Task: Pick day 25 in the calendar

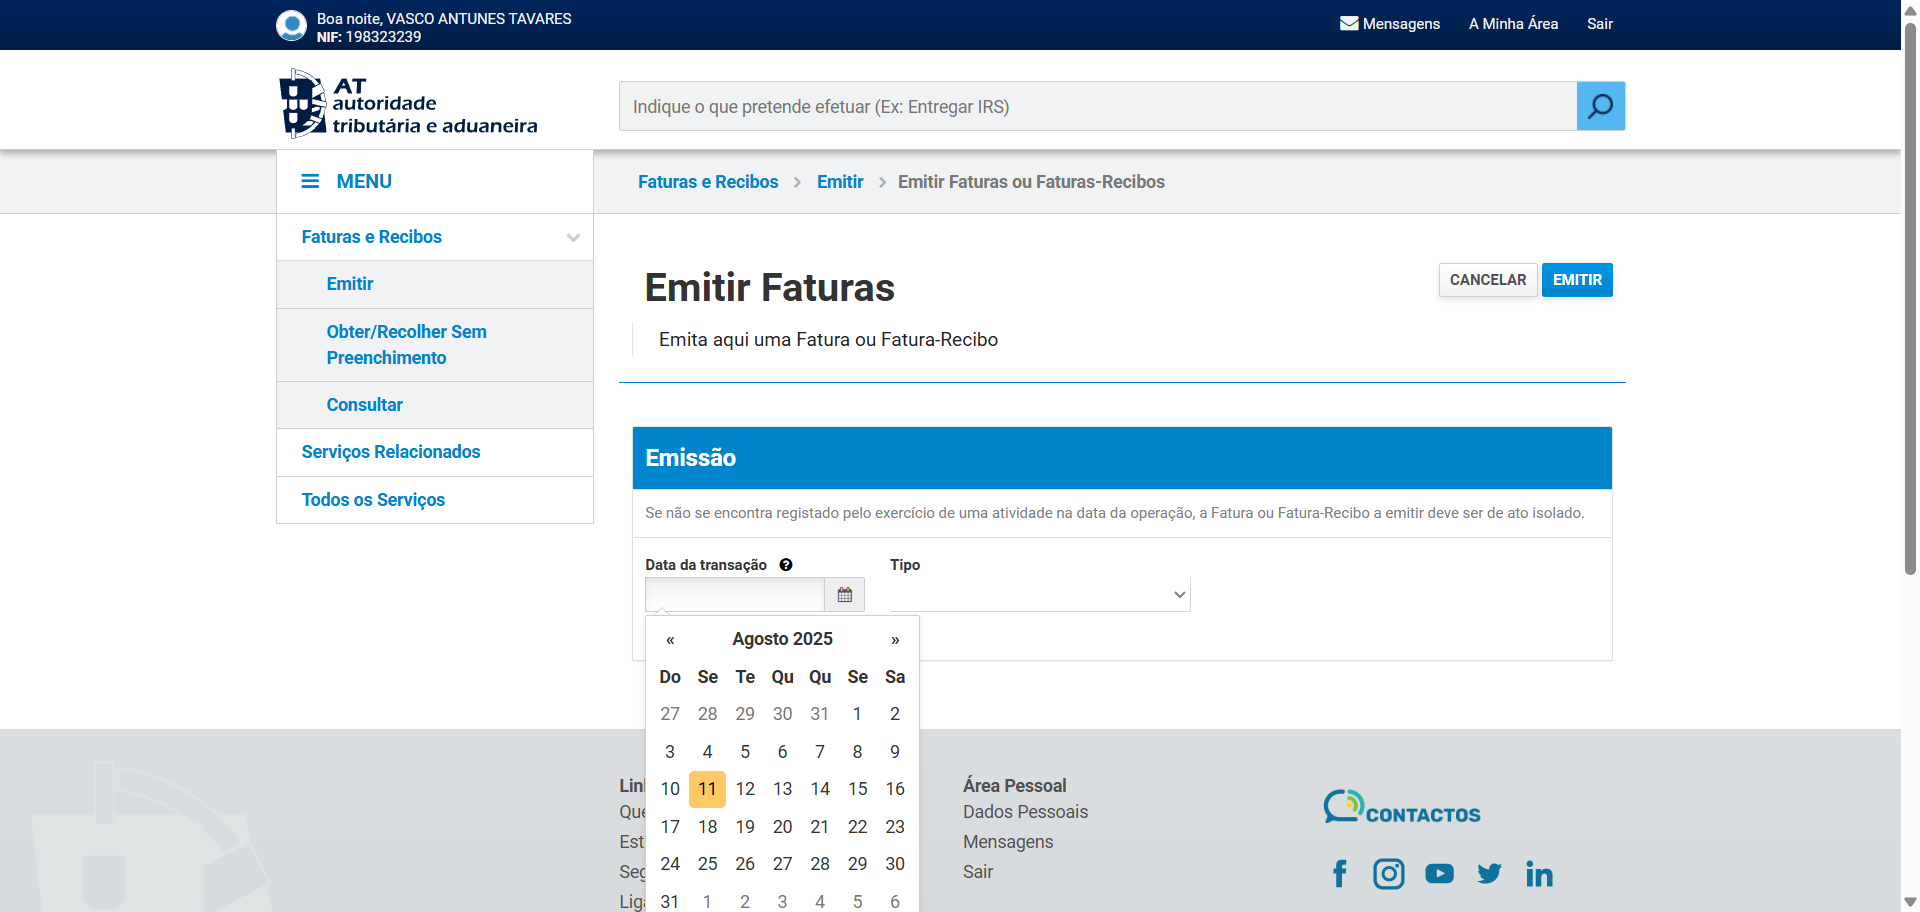Action: 707,864
